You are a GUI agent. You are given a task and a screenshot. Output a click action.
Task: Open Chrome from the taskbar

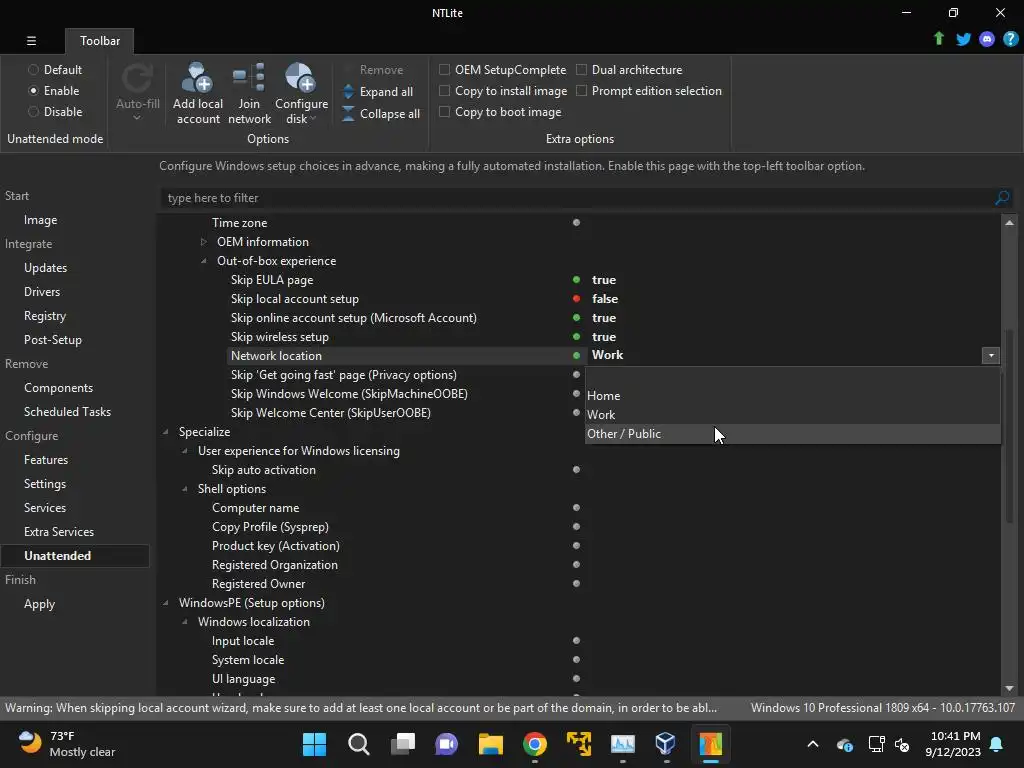pos(535,744)
